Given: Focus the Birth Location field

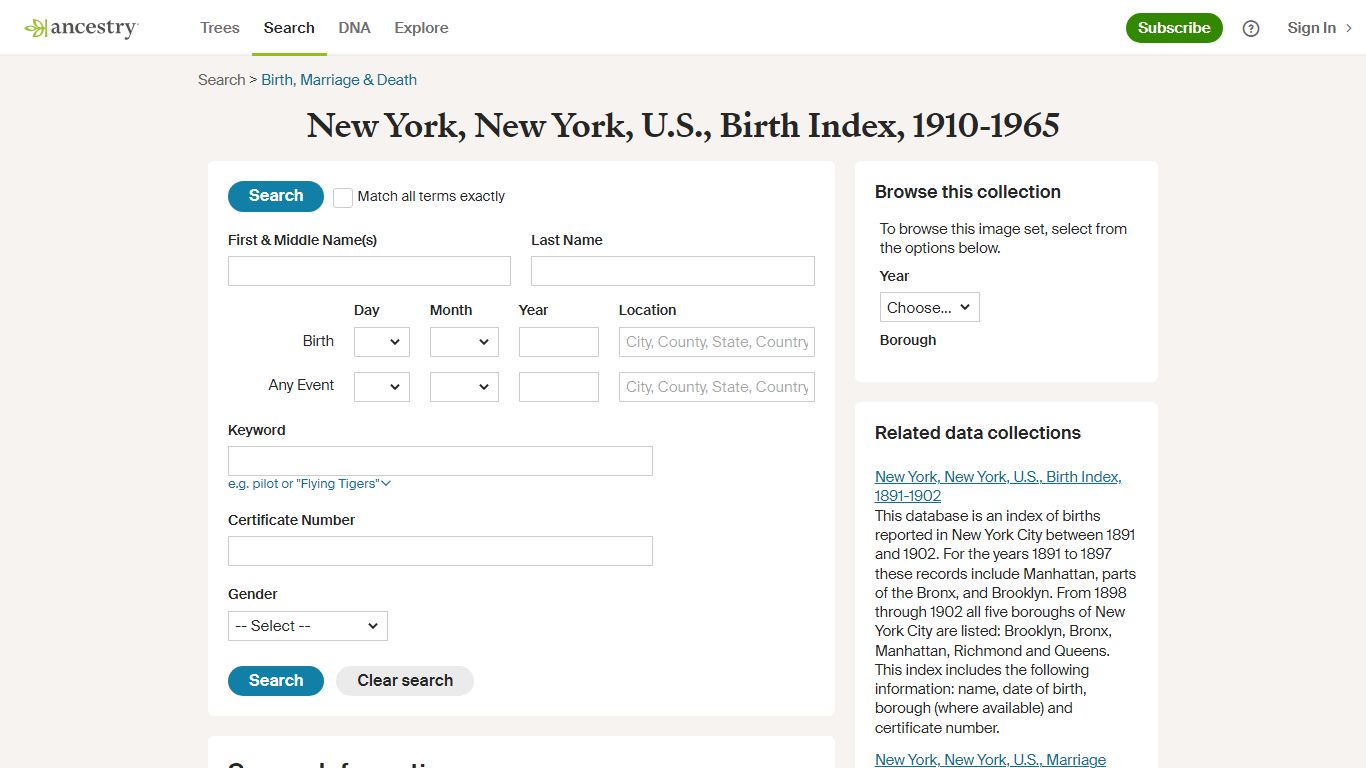Looking at the screenshot, I should (x=717, y=342).
